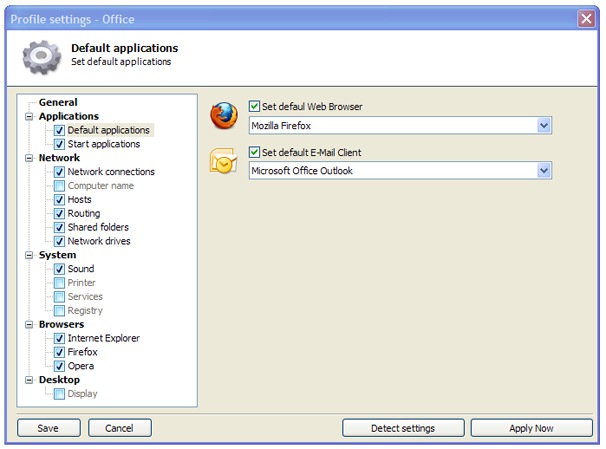Collapse the Applications tree section
Viewport: 606px width, 449px height.
tap(29, 117)
